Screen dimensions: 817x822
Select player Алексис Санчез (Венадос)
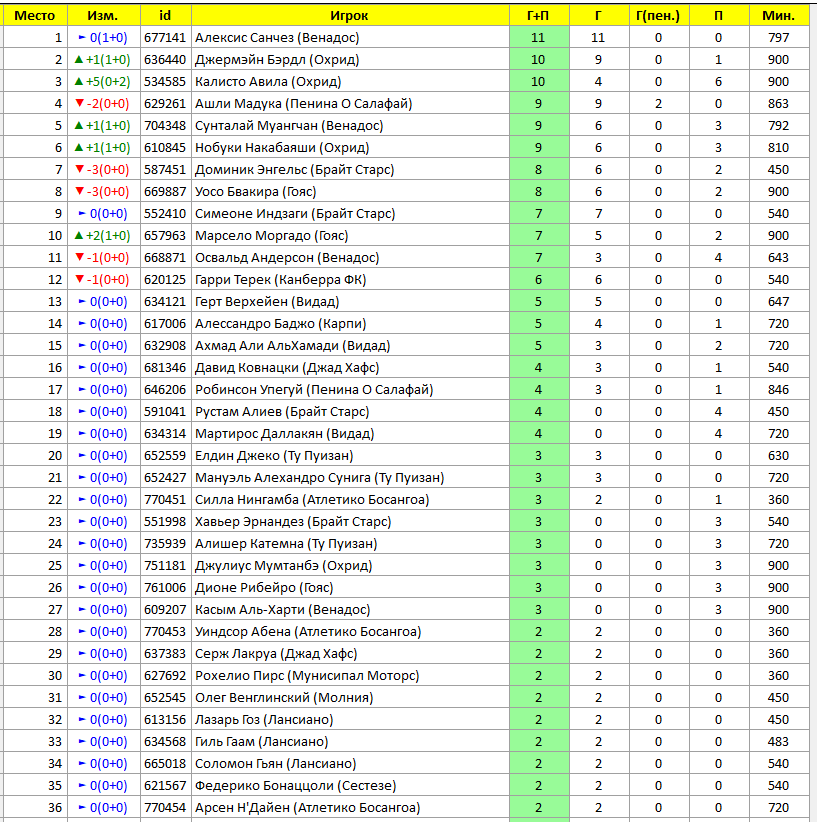[x=350, y=38]
